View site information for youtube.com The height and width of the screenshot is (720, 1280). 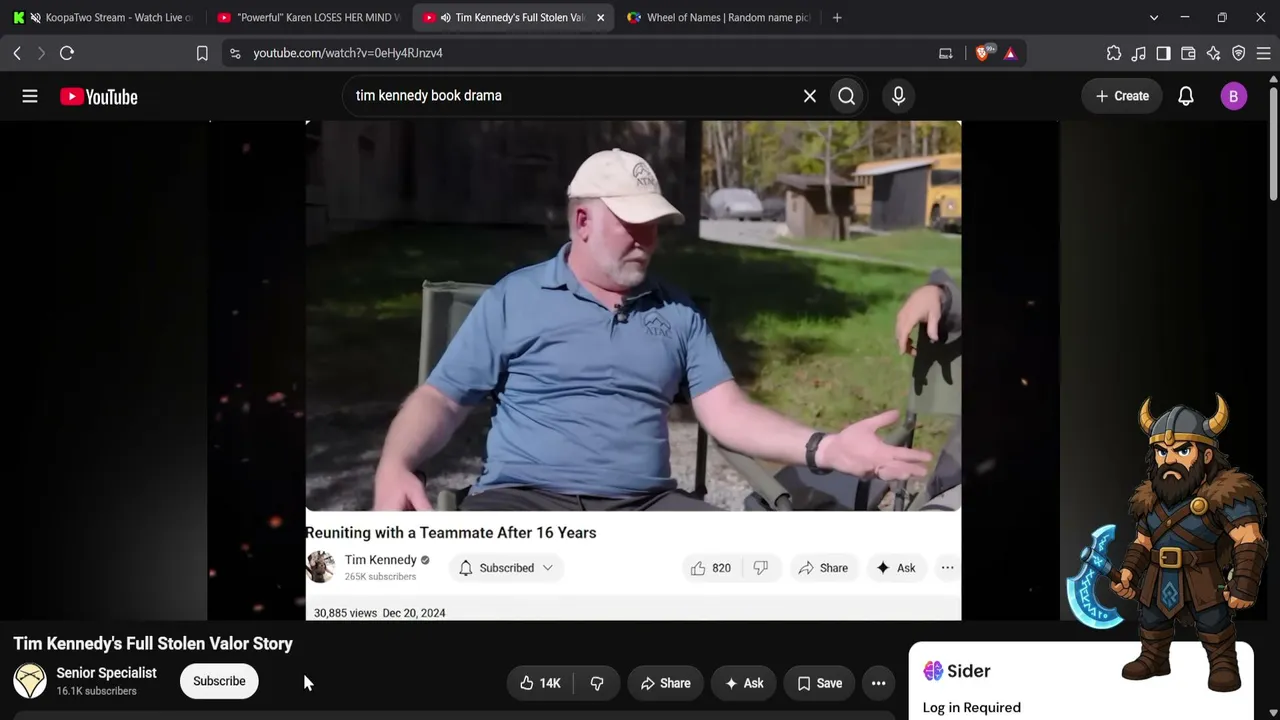point(235,53)
